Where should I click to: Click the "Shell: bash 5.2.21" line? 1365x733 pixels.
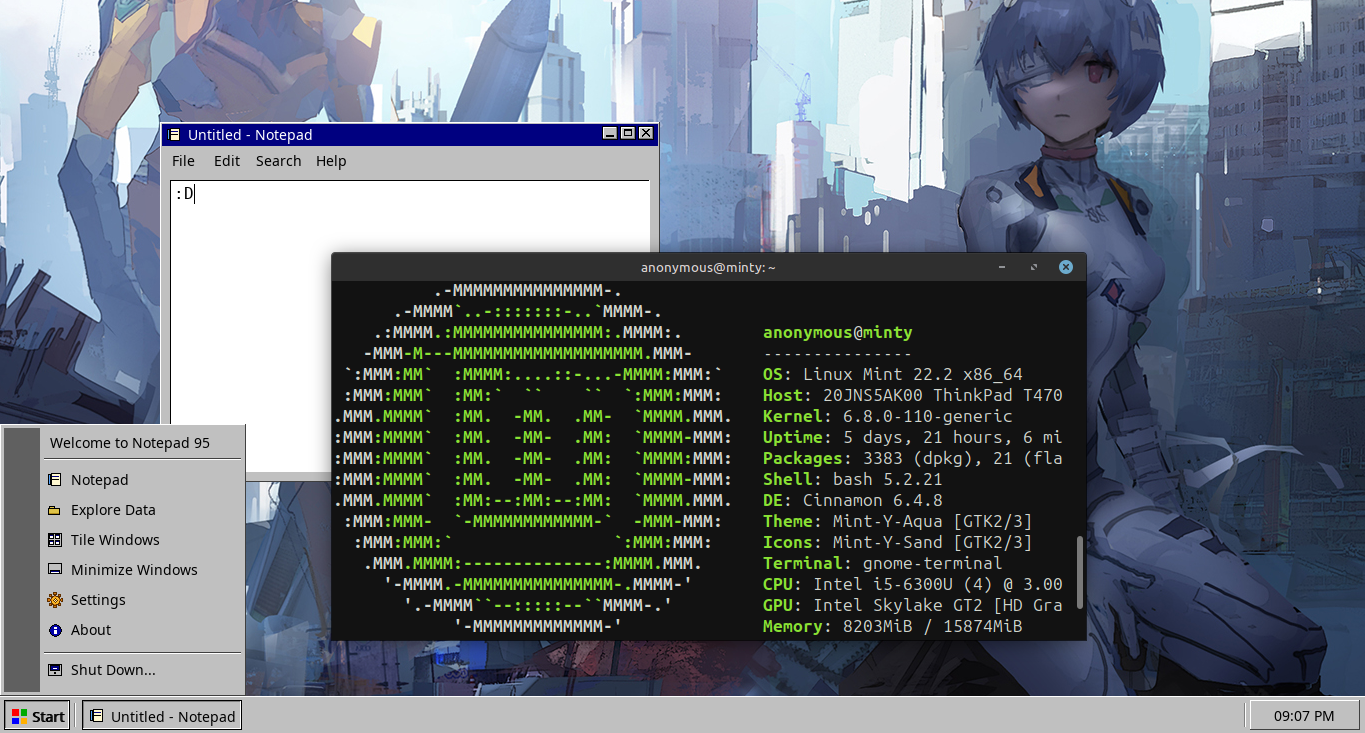(853, 480)
